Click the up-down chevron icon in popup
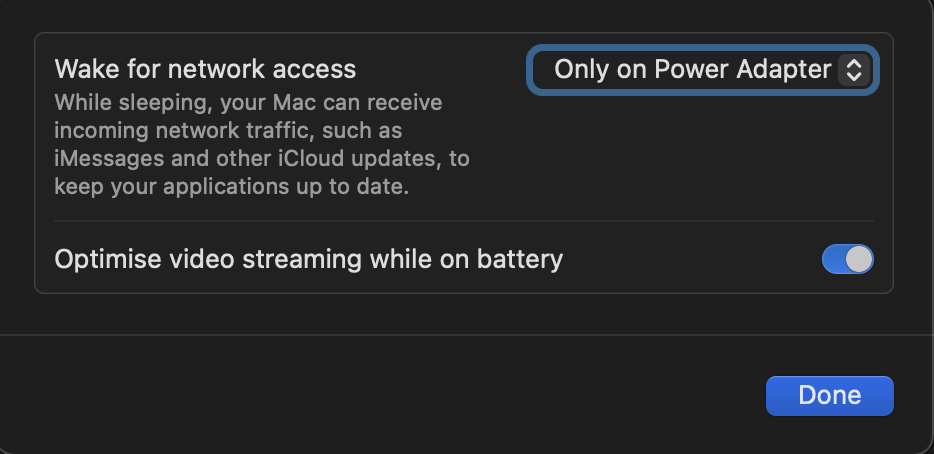 point(853,69)
